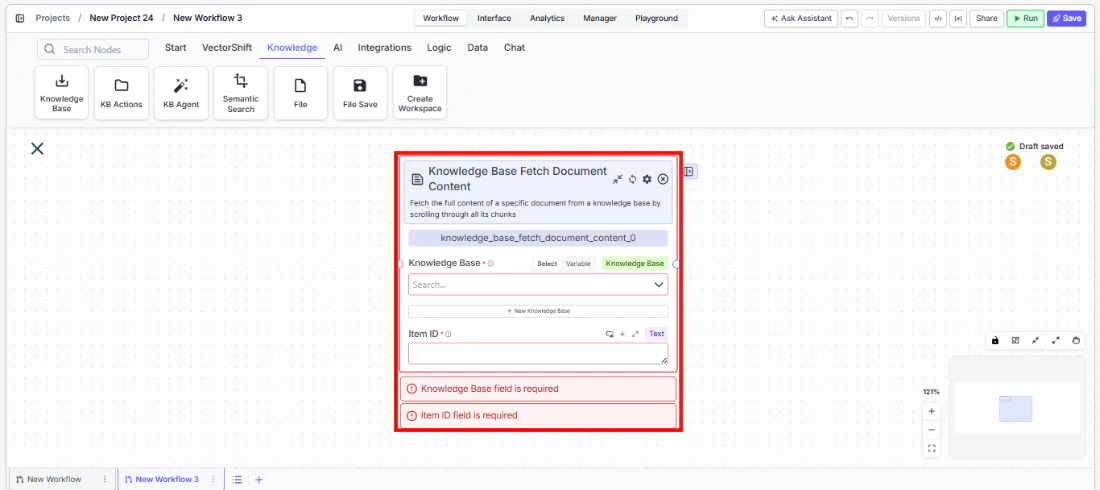Collapse the Fetch Document Content node

tap(617, 179)
